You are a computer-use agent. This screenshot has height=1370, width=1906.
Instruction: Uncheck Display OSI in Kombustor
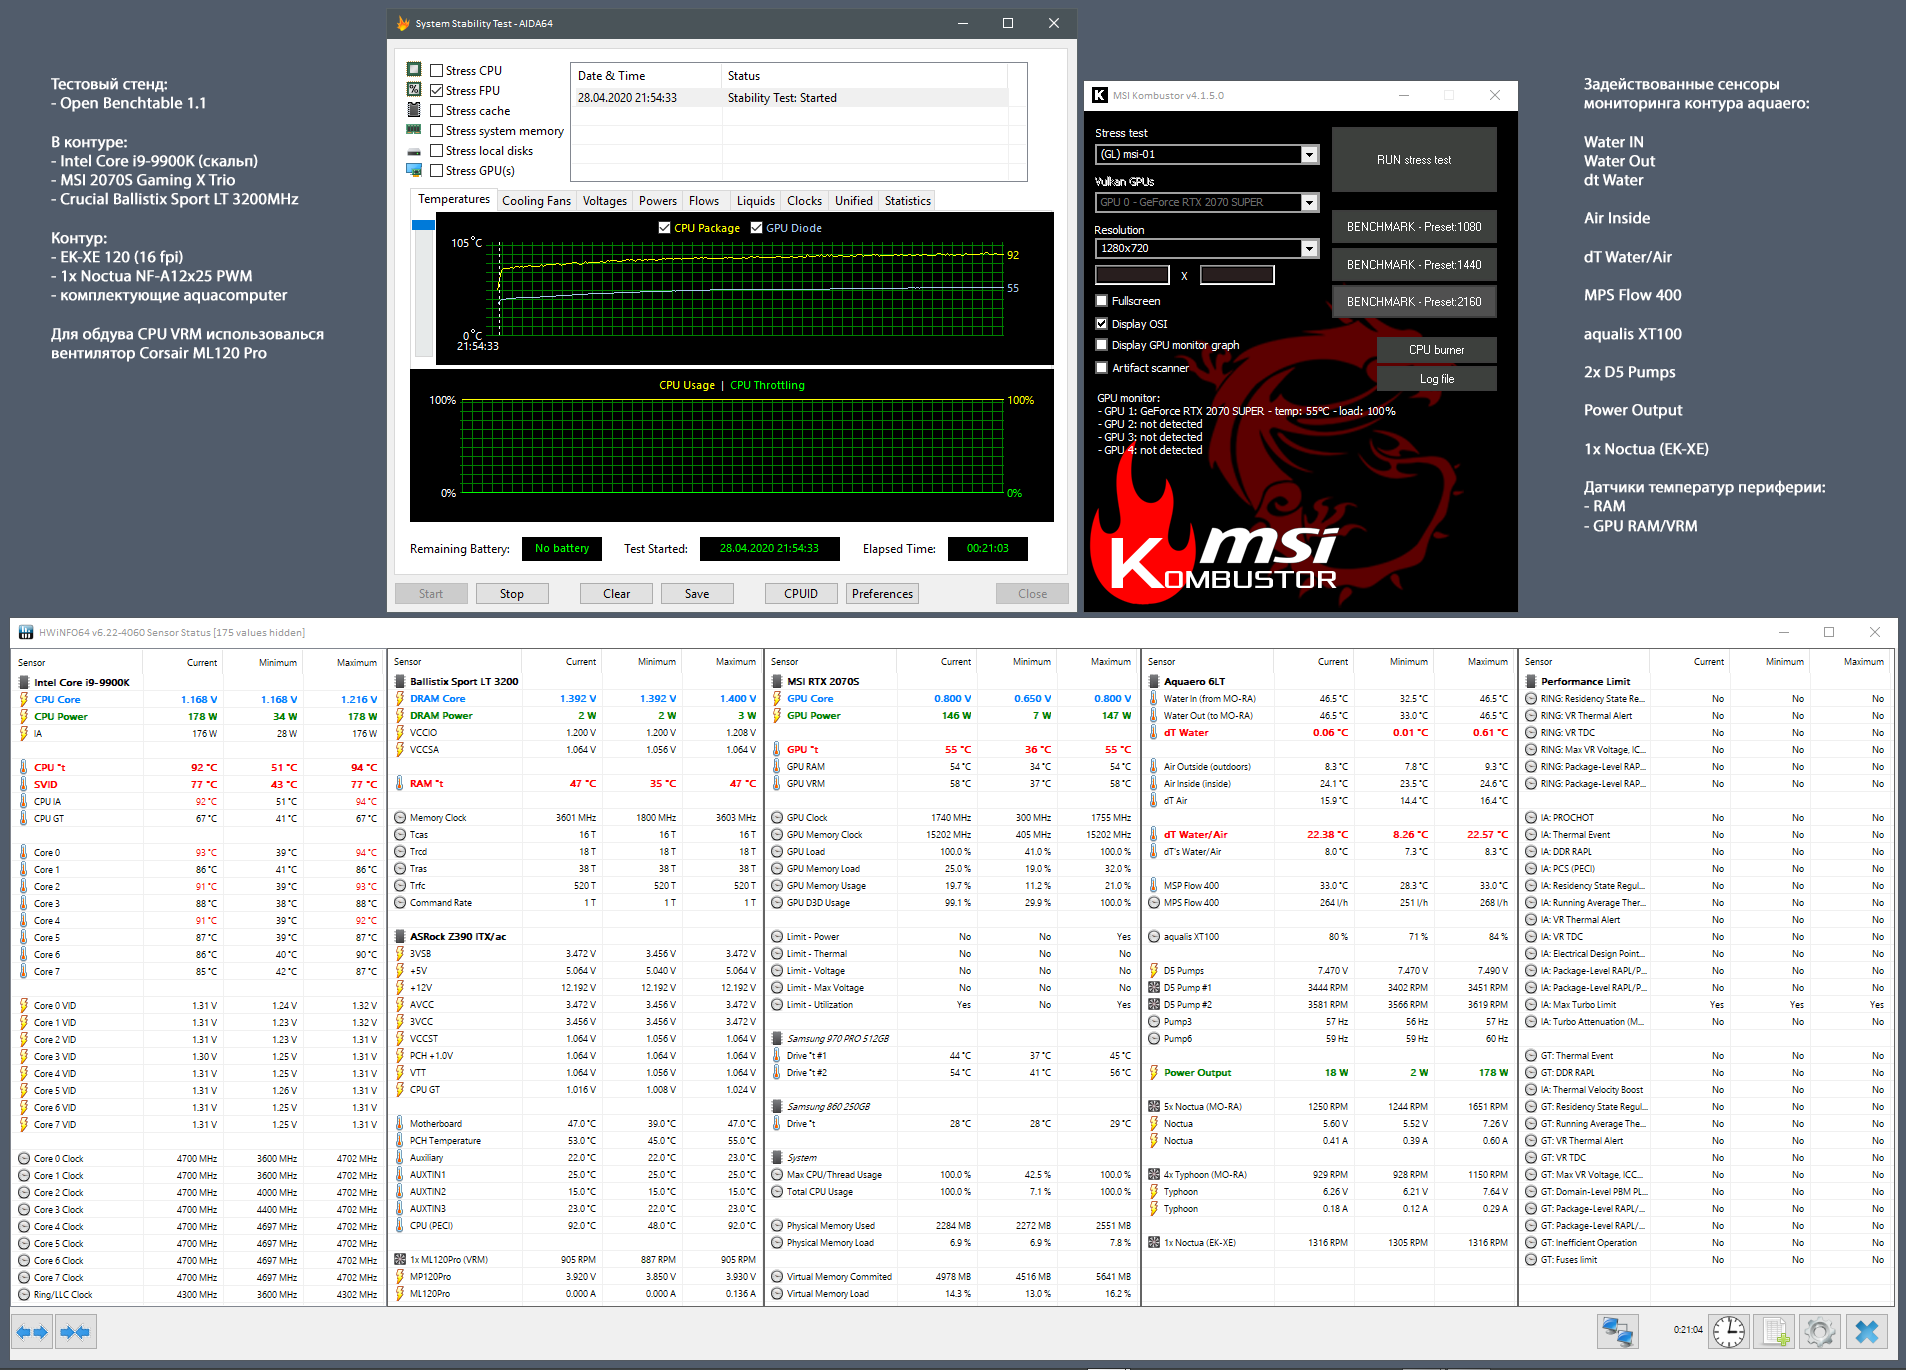[1101, 323]
